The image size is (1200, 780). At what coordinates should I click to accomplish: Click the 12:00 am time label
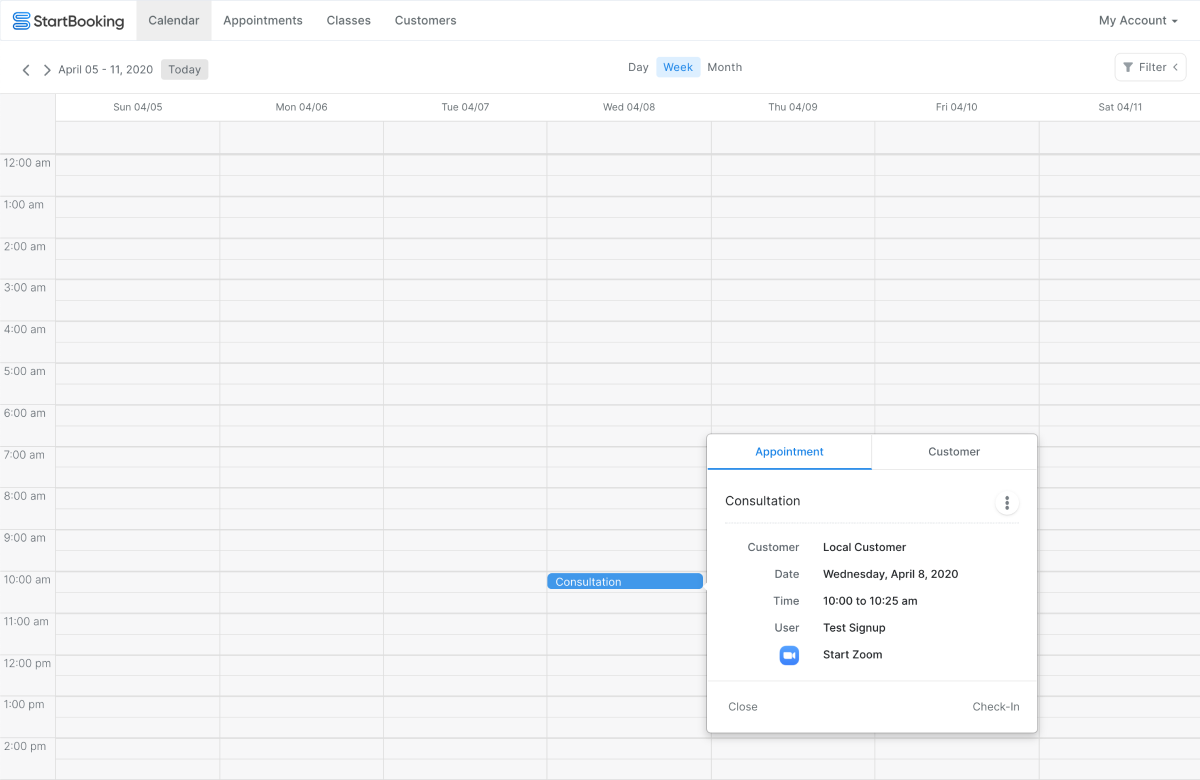[27, 162]
